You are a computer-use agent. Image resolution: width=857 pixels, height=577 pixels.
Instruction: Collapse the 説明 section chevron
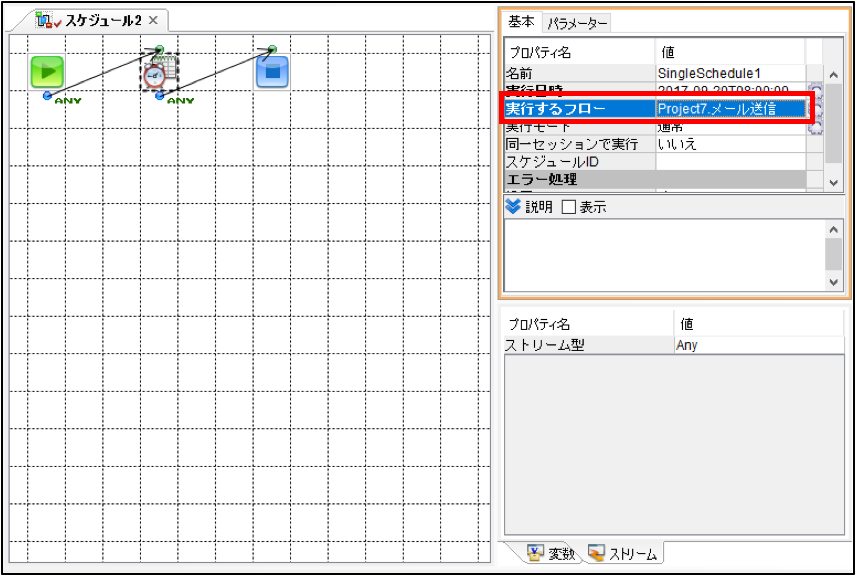tap(513, 207)
